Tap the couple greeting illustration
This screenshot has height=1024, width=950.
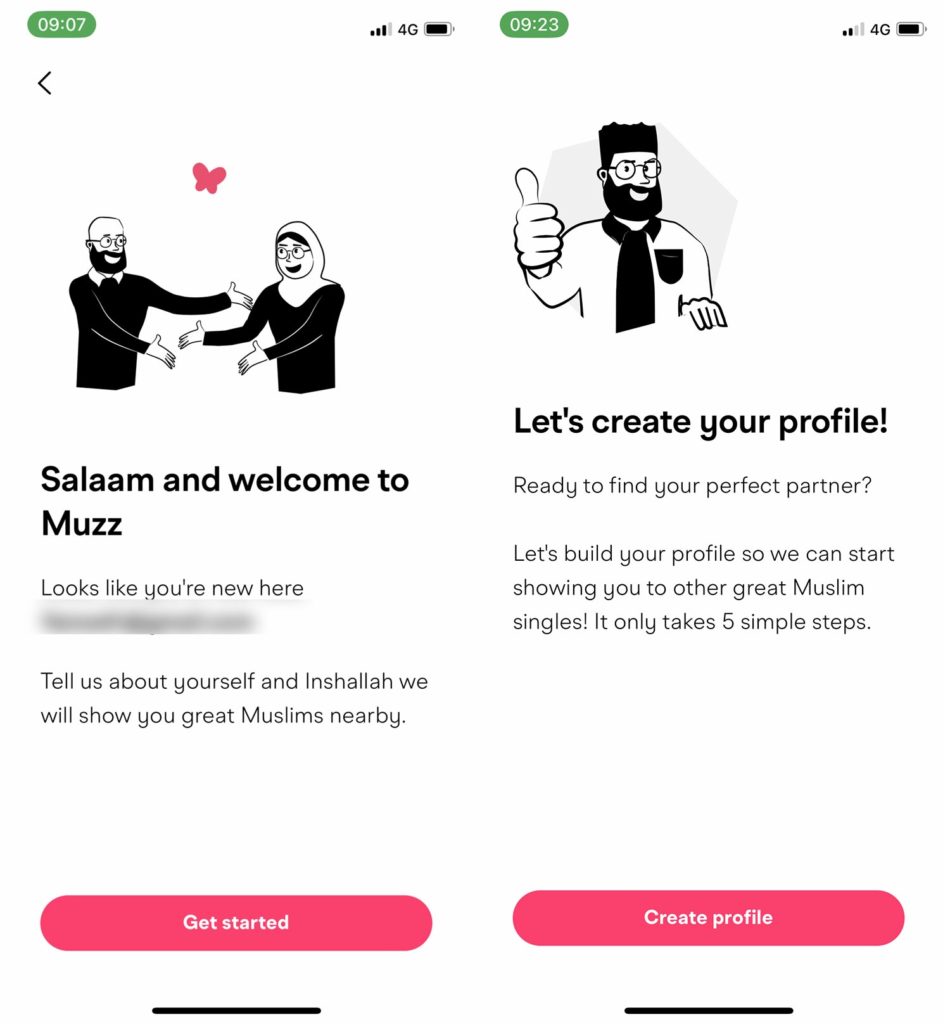coord(207,304)
